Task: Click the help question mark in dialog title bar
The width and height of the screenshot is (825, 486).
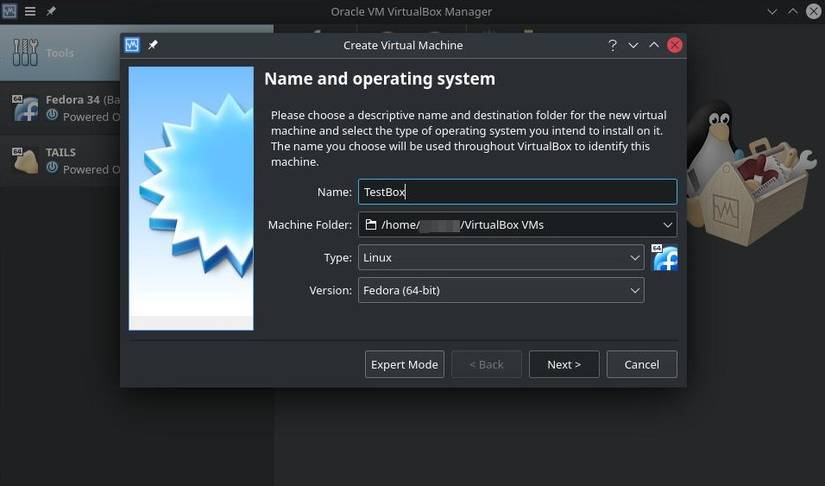Action: [x=612, y=45]
